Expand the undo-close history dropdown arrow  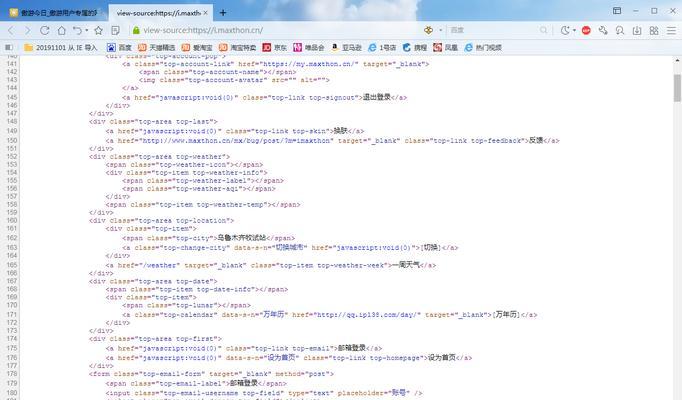tap(87, 30)
